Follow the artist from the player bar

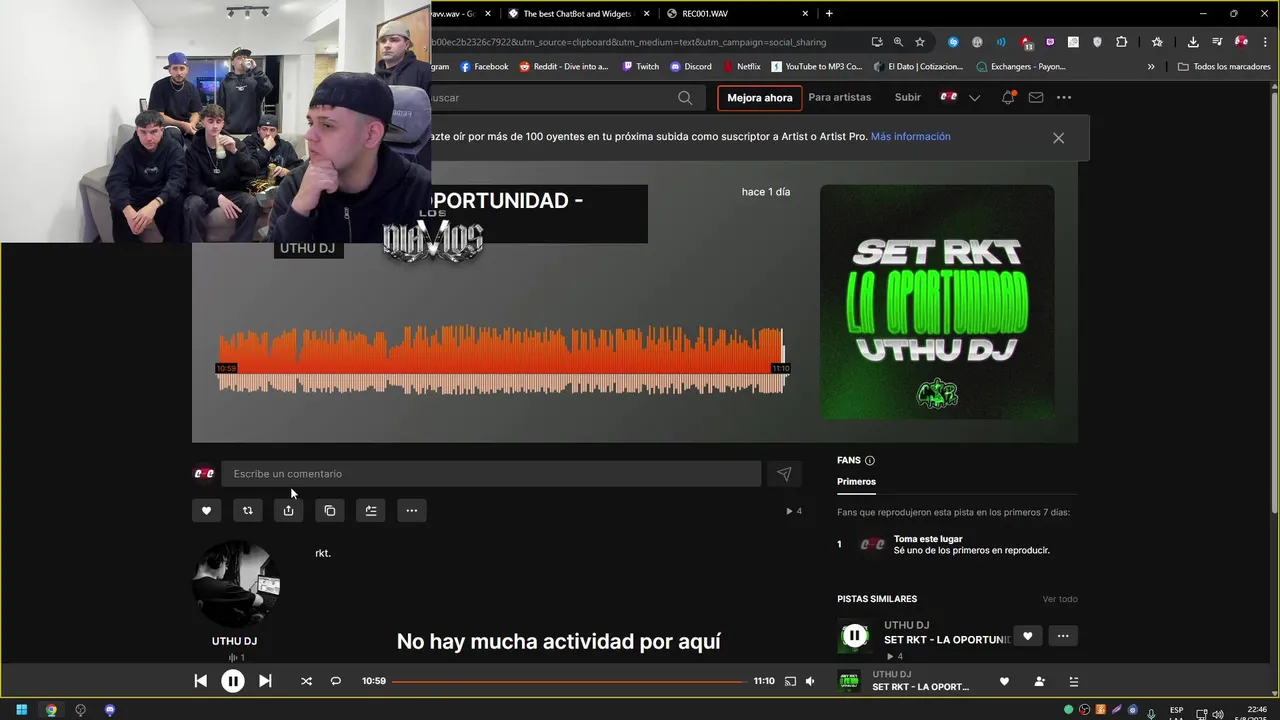click(1039, 681)
